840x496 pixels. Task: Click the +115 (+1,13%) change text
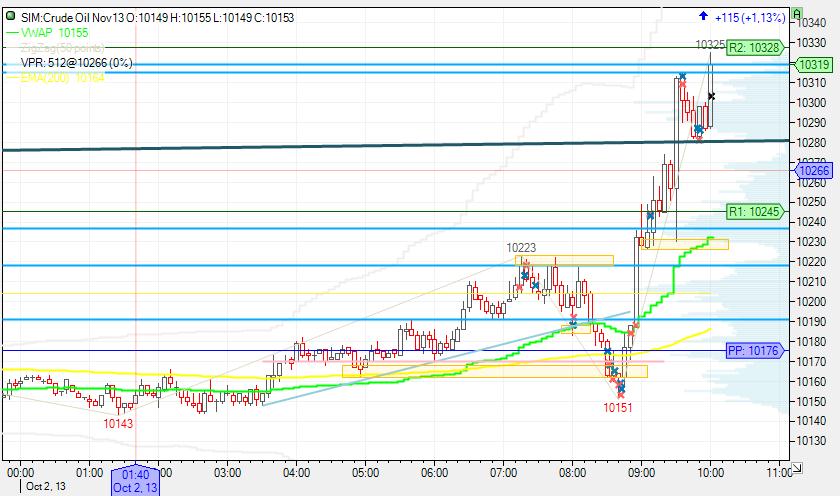[750, 17]
